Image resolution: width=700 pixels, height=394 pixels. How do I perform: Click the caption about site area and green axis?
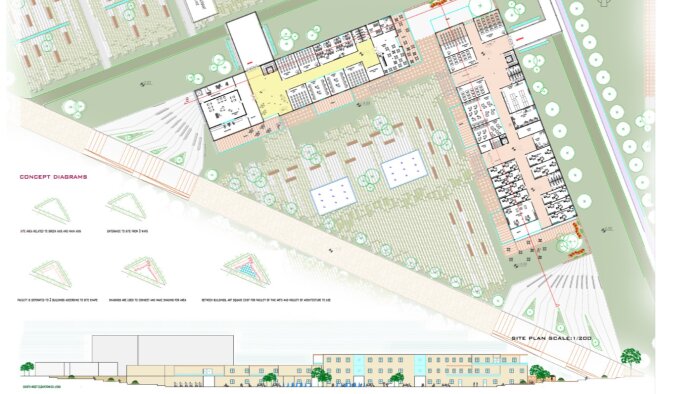(50, 232)
